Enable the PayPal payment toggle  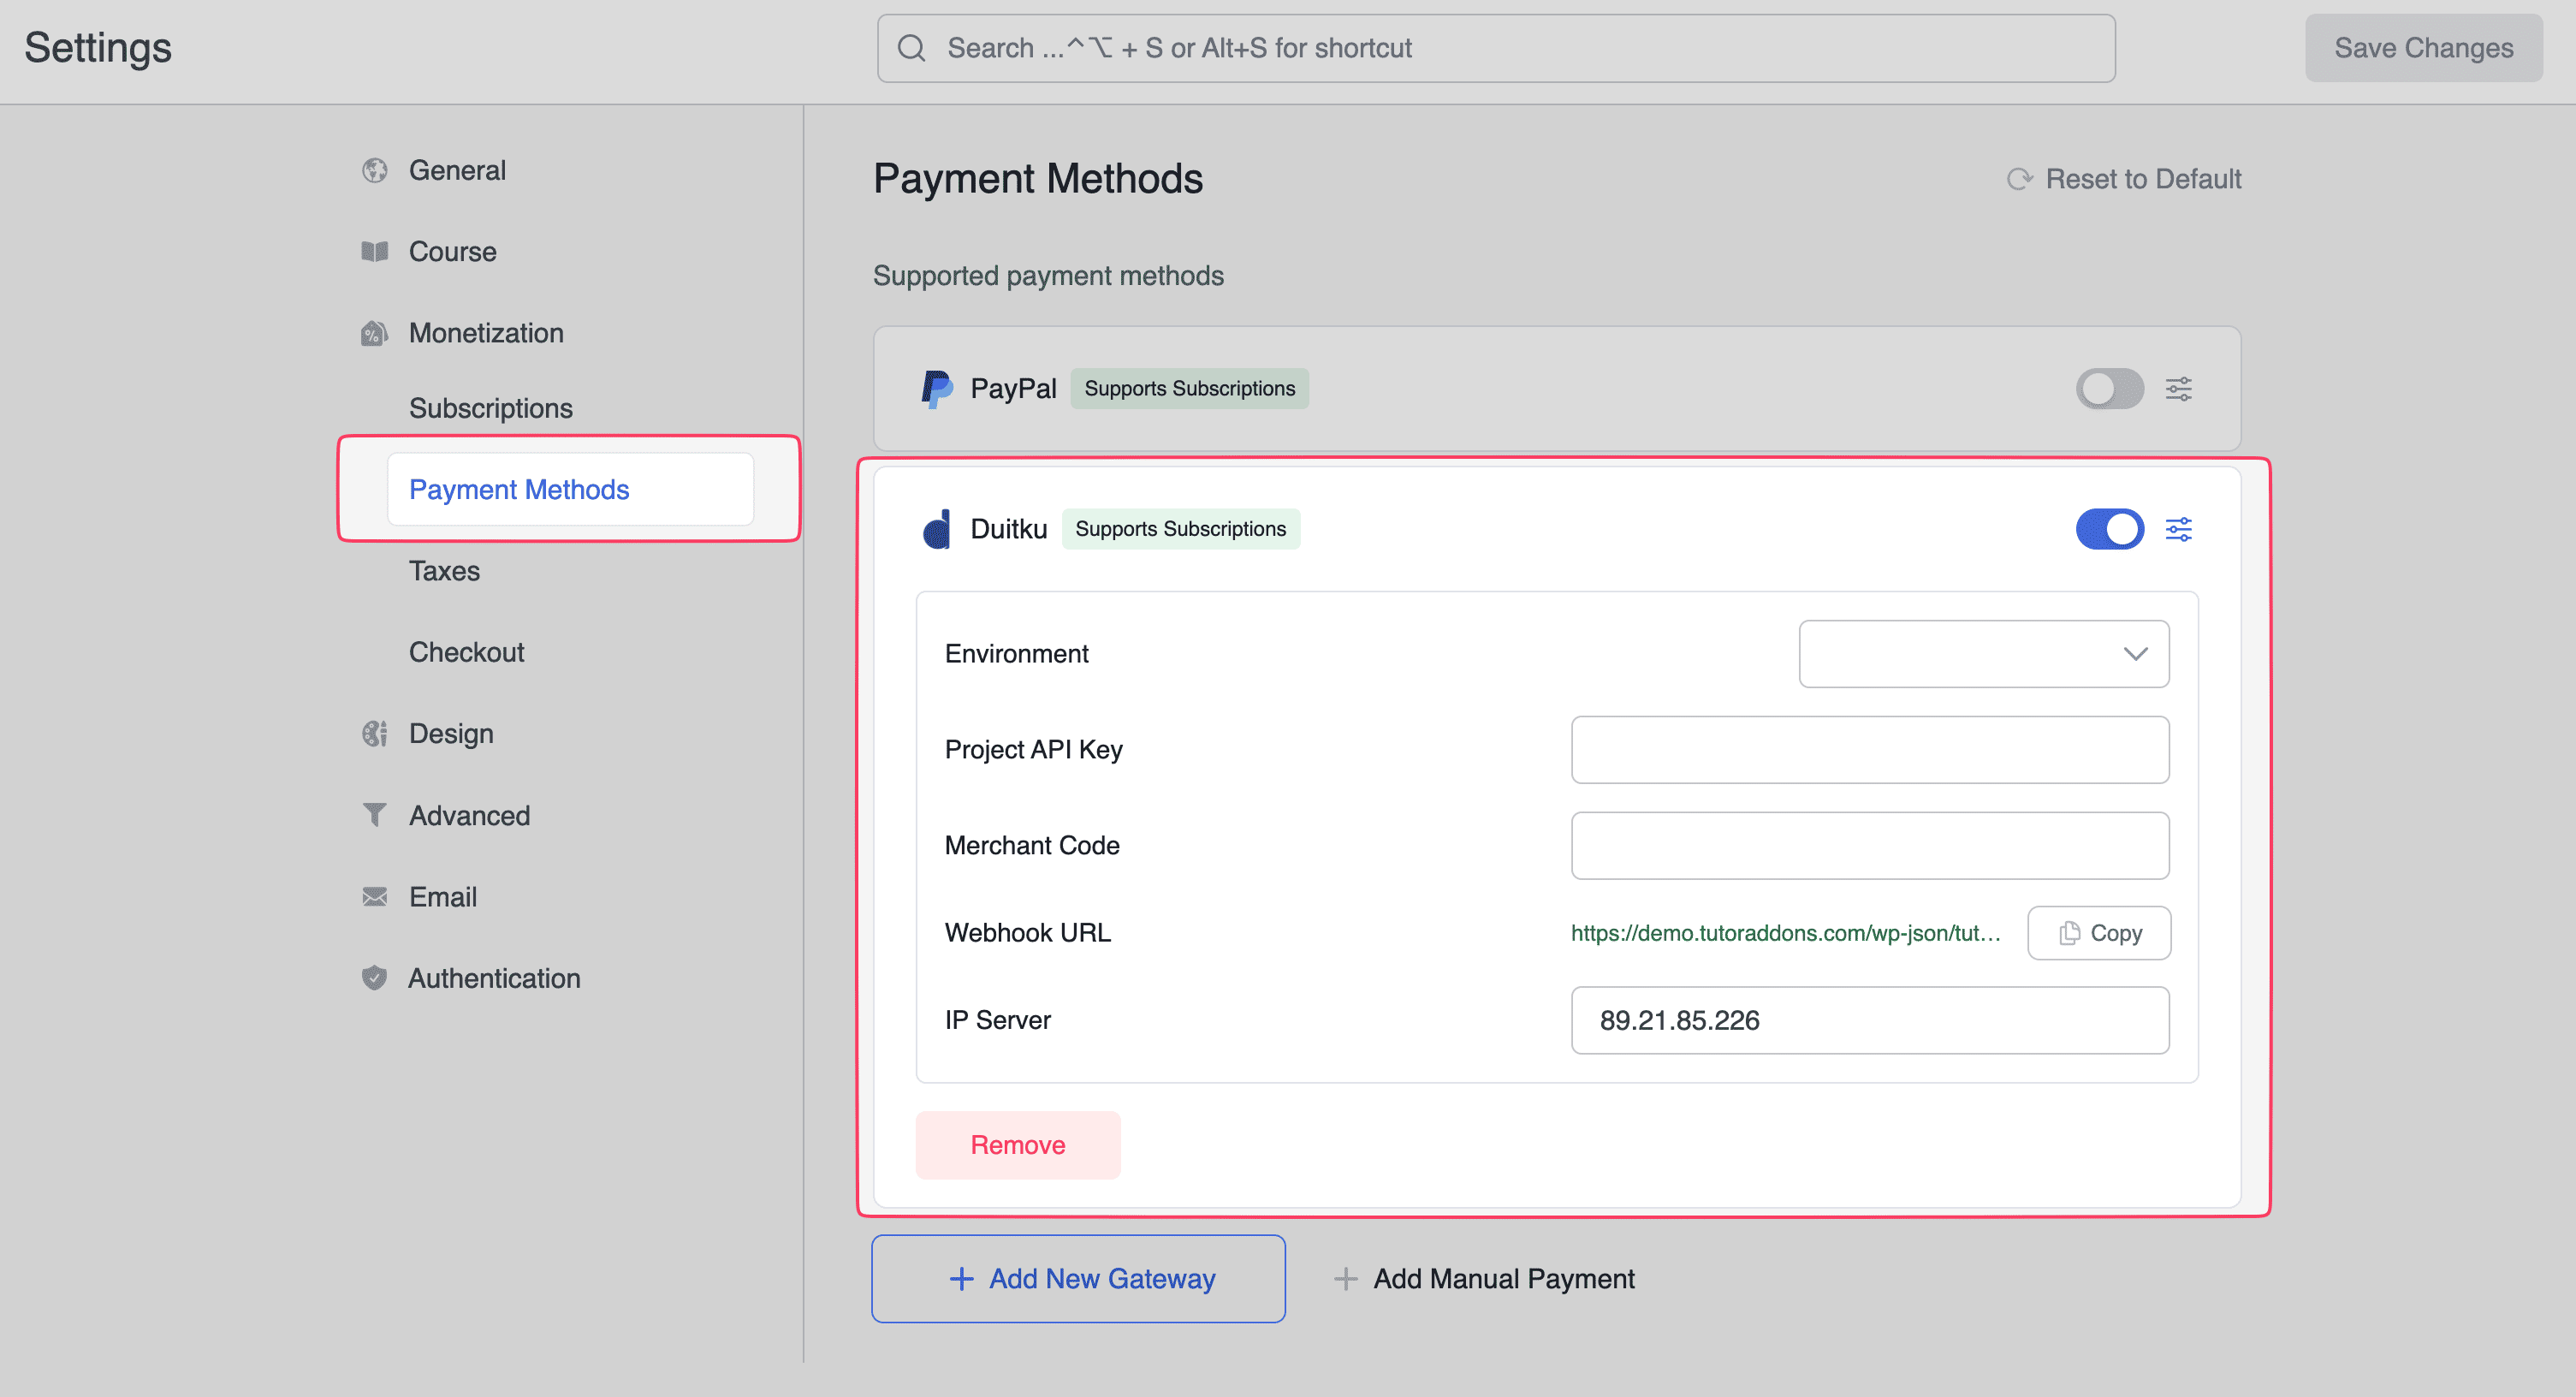tap(2109, 388)
